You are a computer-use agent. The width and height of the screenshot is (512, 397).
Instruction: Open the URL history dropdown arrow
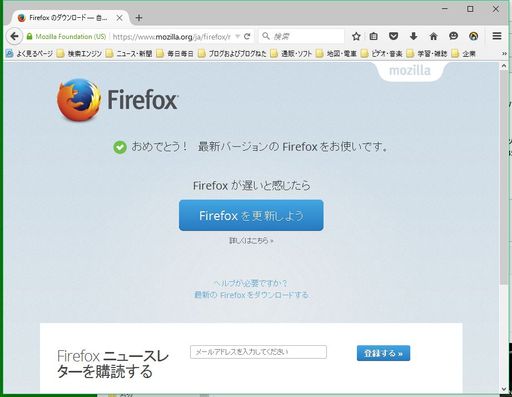click(237, 36)
